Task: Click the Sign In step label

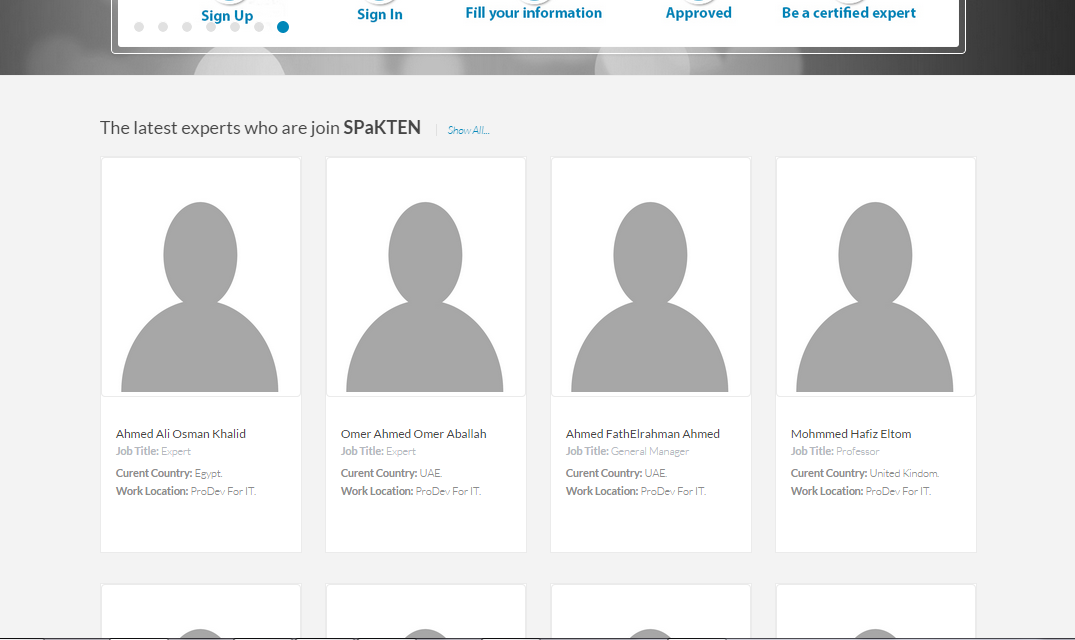Action: click(380, 14)
